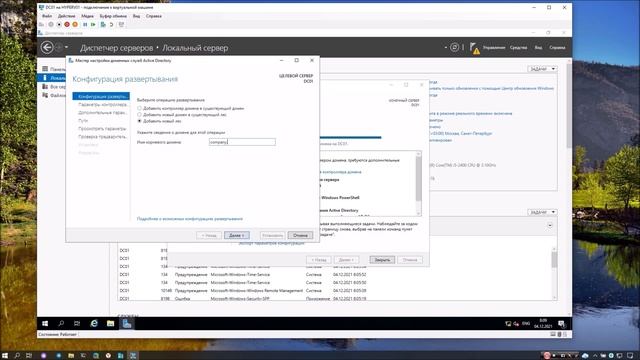Viewport: 640px width, 360px height.
Task: Open guest Action Center icon
Action: click(x=562, y=324)
